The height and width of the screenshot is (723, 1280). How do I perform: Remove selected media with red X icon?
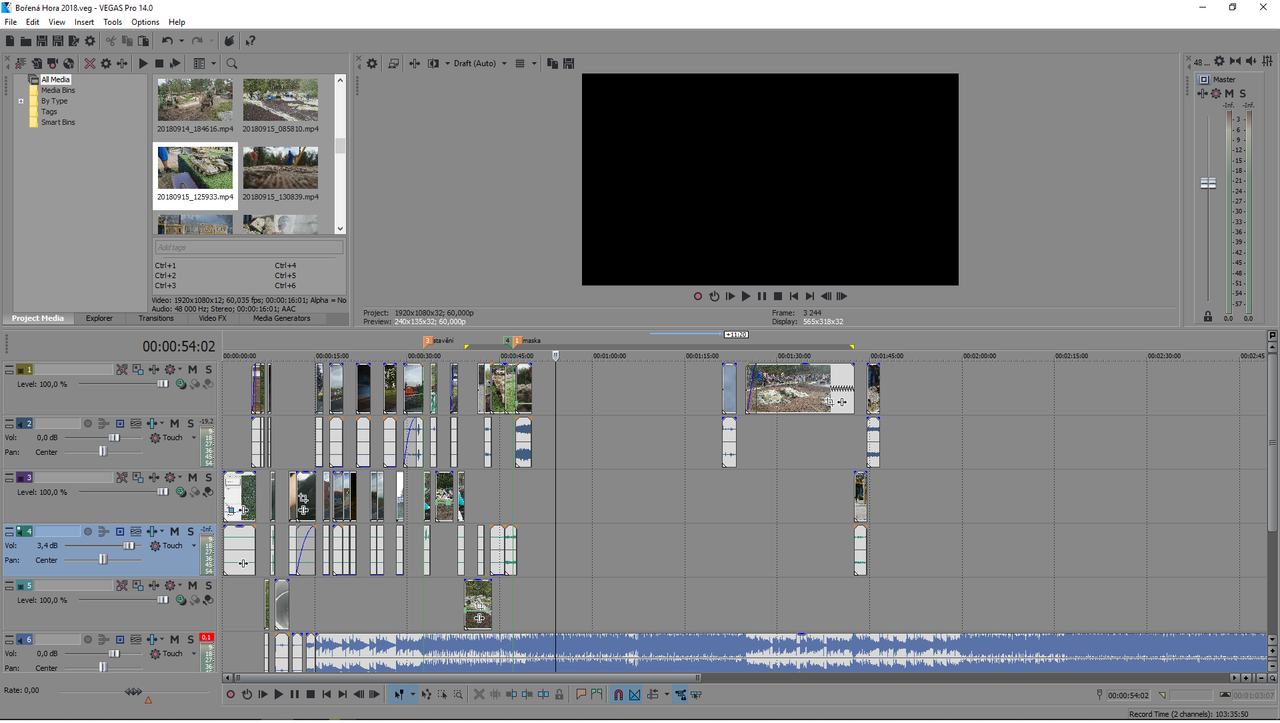[90, 63]
